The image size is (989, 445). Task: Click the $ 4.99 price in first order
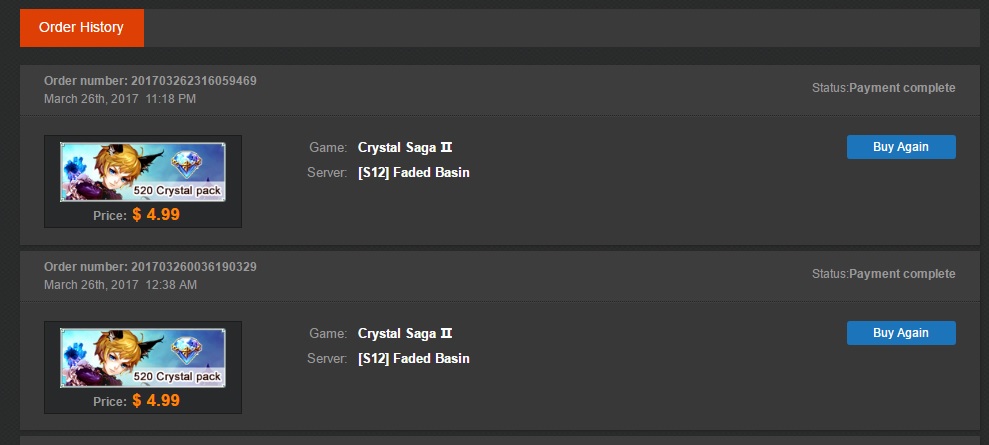pyautogui.click(x=156, y=214)
